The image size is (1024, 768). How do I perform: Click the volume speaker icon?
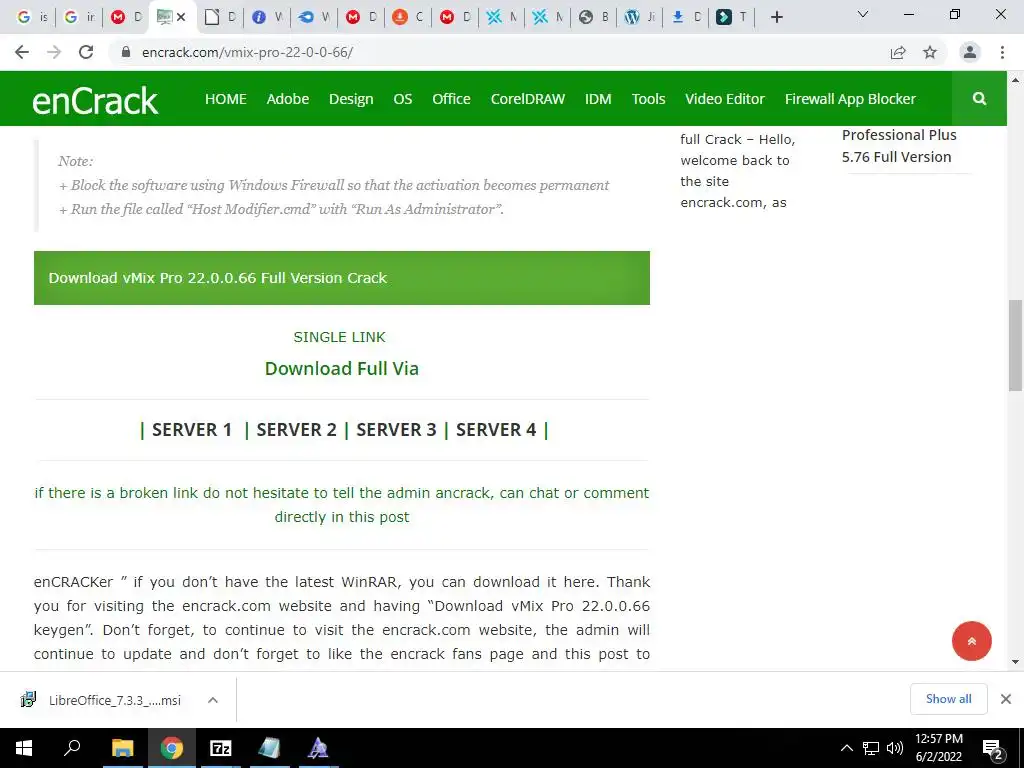(895, 748)
